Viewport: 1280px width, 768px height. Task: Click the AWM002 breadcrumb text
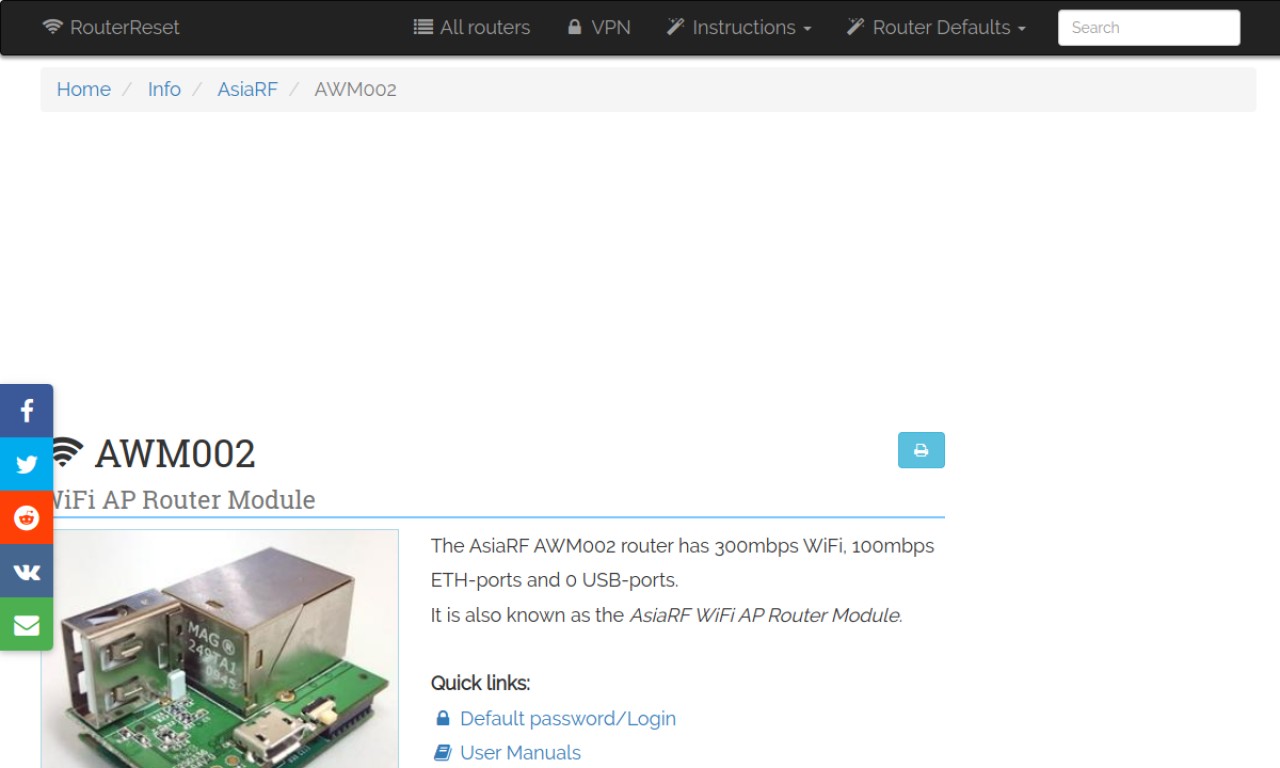click(355, 89)
